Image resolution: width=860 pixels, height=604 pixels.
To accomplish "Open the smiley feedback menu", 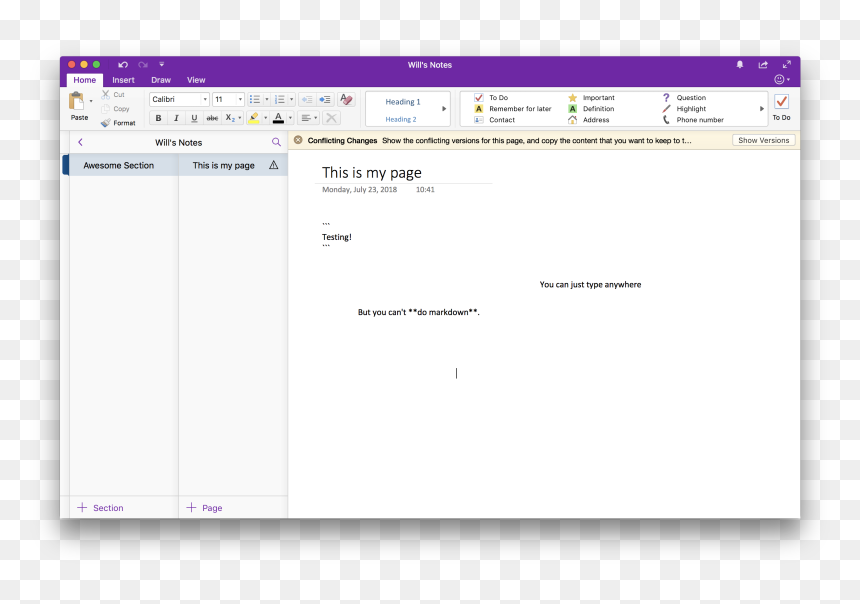I will [x=782, y=80].
